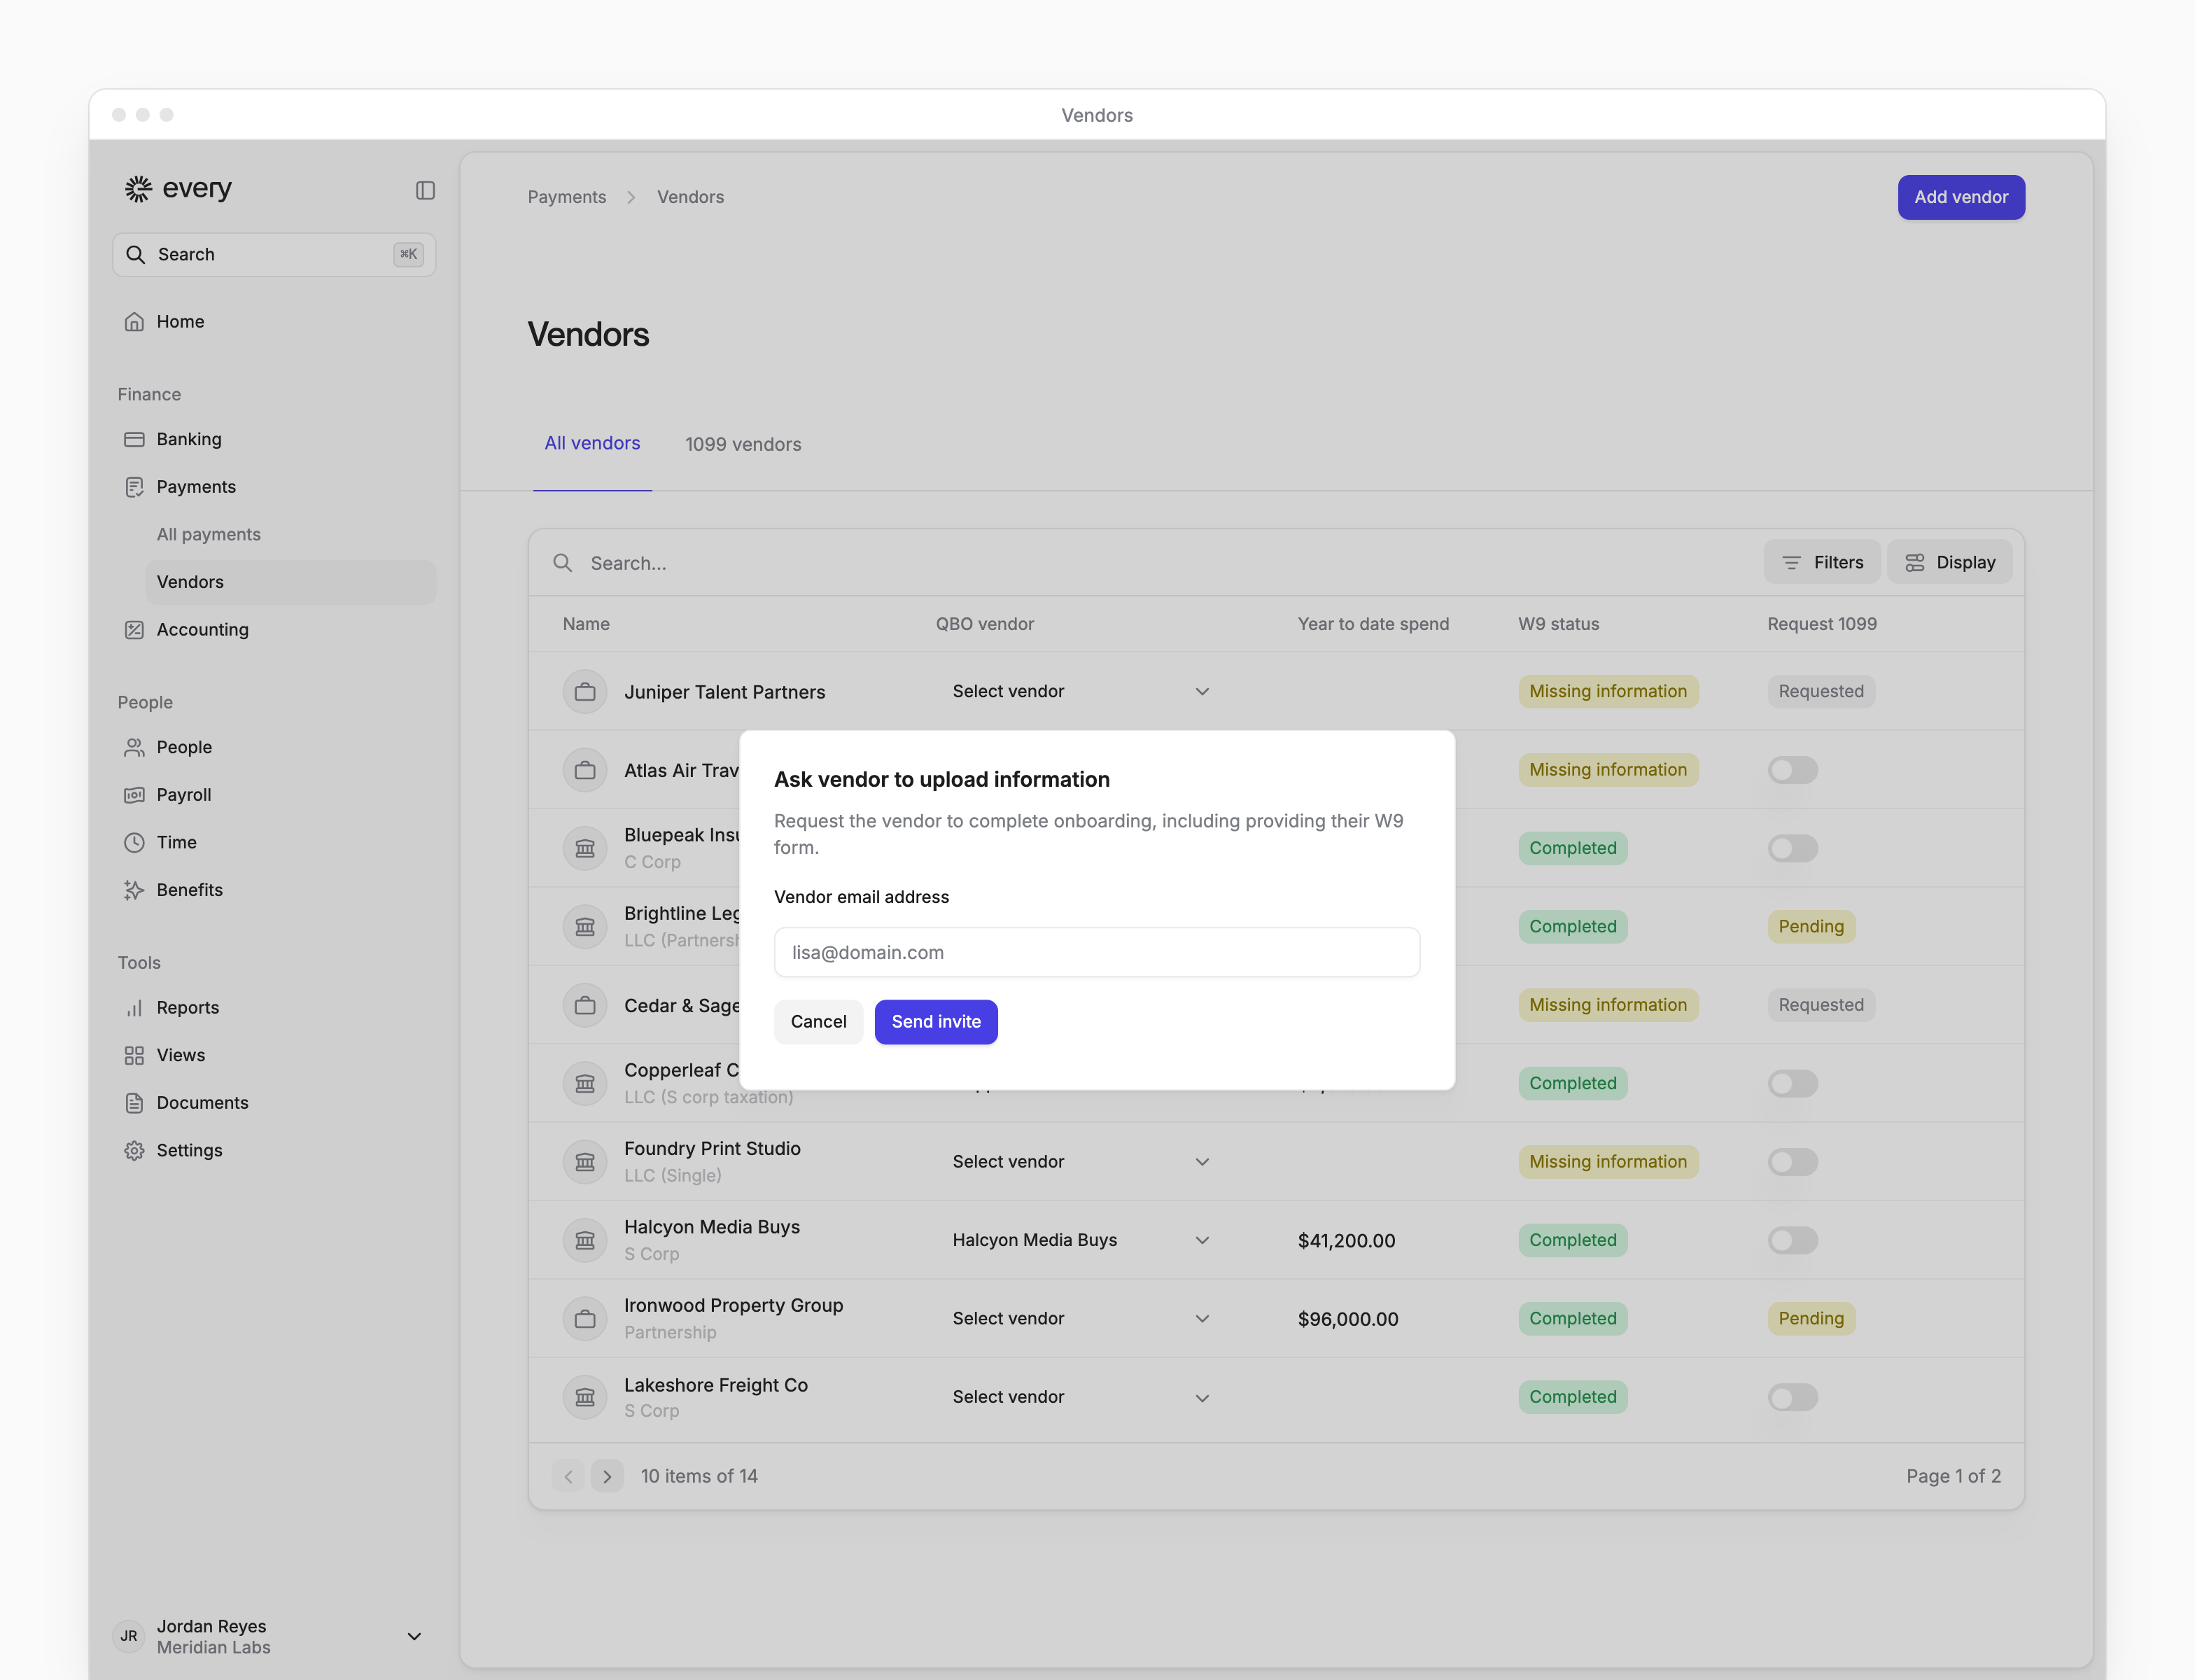Expand the Jordan Reyes account menu chevron
Screen dimensions: 2195x1680
[x=414, y=1636]
